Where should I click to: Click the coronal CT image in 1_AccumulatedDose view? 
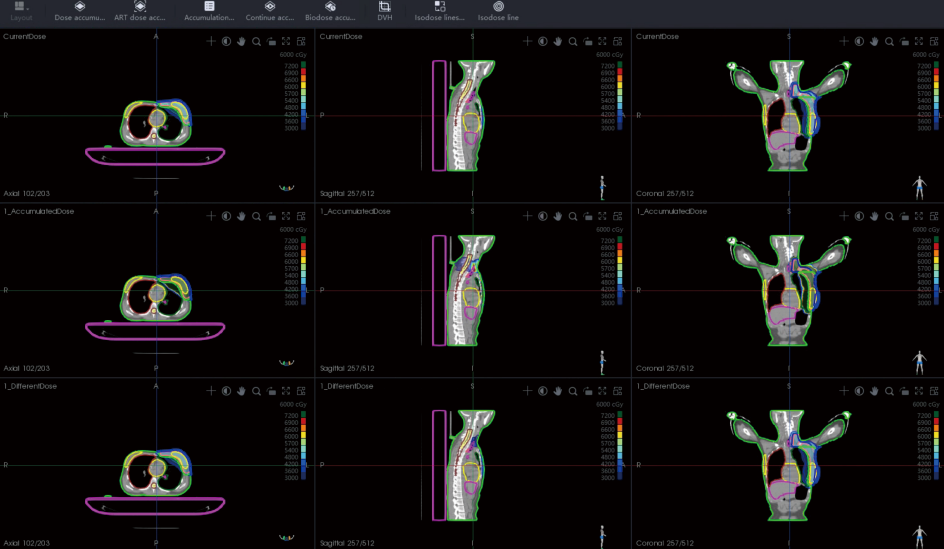(x=787, y=290)
